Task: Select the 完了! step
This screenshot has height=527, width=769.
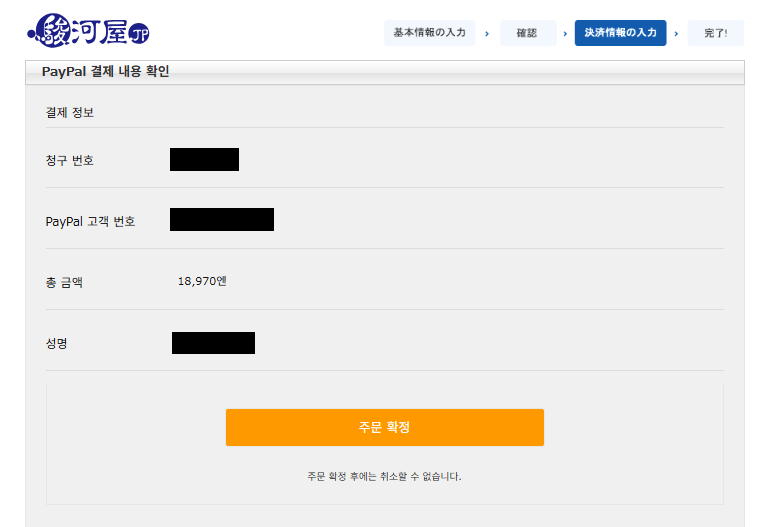Action: (x=716, y=33)
